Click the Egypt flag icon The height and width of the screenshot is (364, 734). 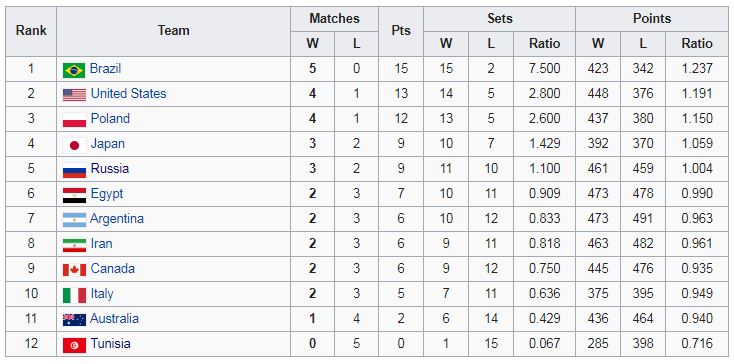74,195
